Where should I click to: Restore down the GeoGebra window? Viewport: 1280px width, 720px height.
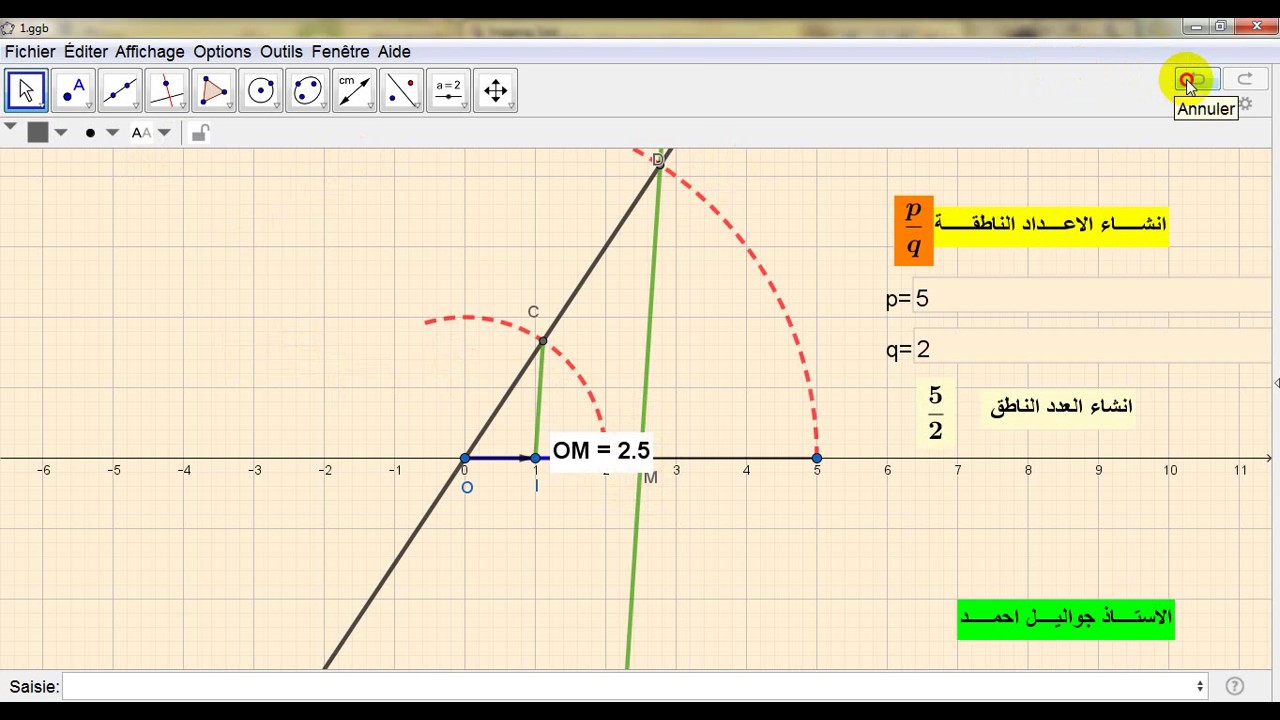1220,27
